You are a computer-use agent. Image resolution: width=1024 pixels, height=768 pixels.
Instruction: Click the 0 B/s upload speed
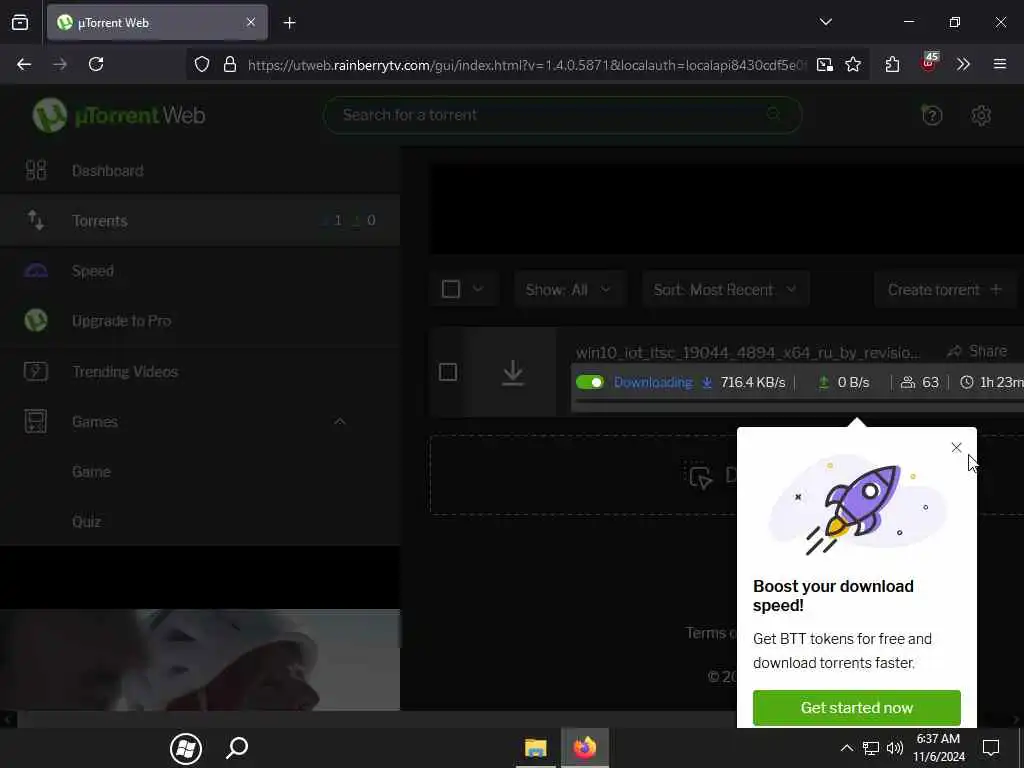tap(853, 382)
